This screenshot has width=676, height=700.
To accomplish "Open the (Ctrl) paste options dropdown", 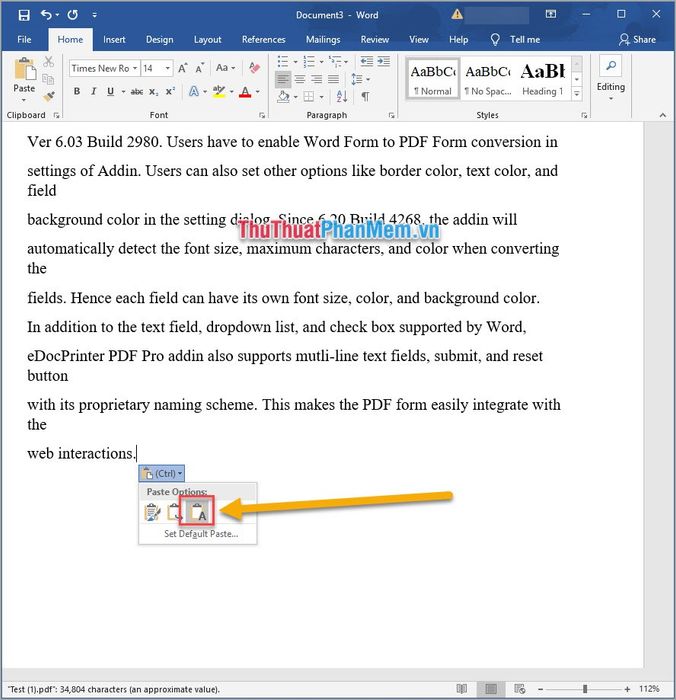I will pyautogui.click(x=162, y=473).
